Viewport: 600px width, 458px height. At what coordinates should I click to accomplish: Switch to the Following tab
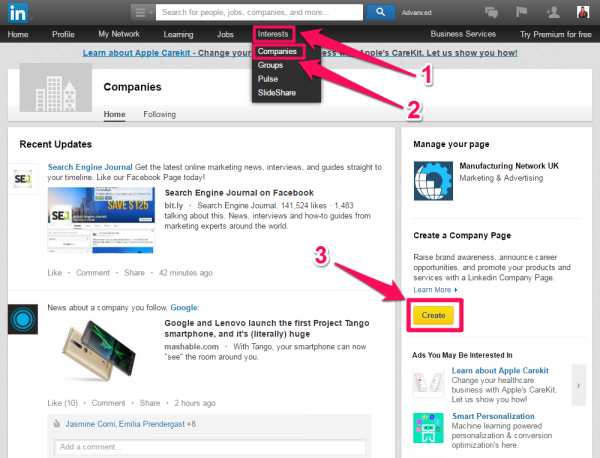tap(160, 114)
